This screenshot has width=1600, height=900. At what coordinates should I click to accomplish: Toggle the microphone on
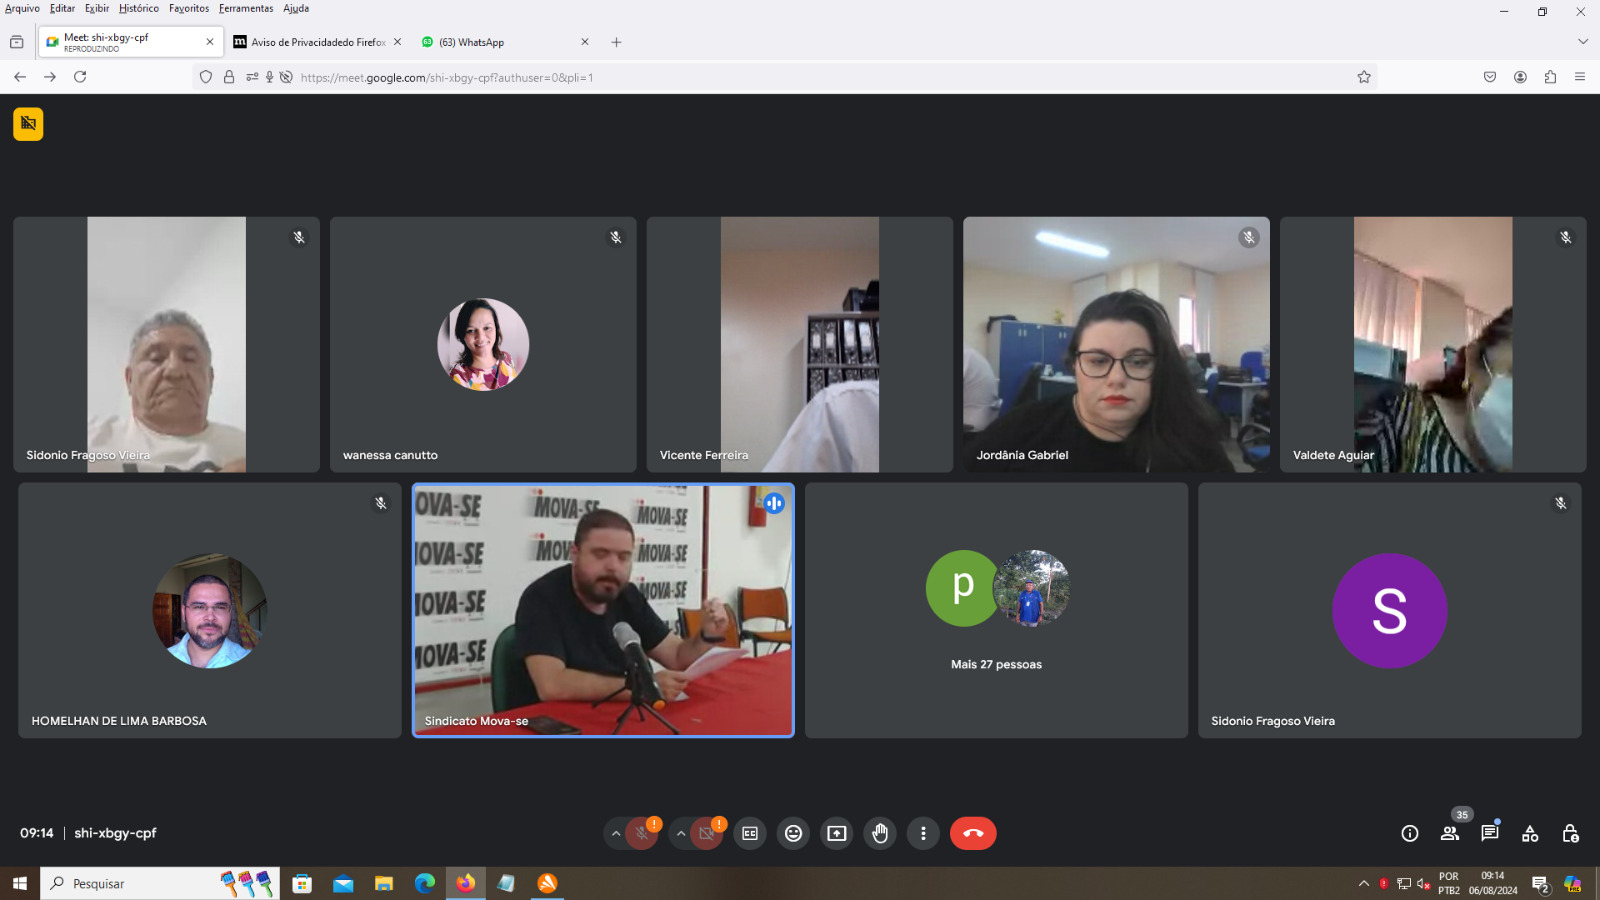[x=642, y=833]
